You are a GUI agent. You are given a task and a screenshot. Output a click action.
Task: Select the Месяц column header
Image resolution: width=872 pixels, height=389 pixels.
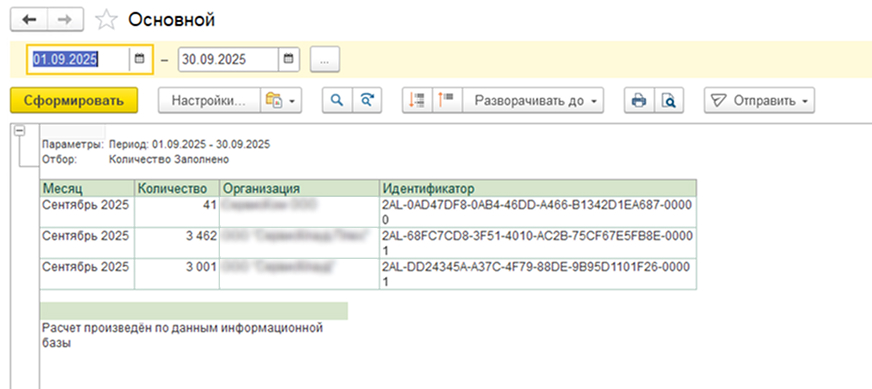point(87,188)
